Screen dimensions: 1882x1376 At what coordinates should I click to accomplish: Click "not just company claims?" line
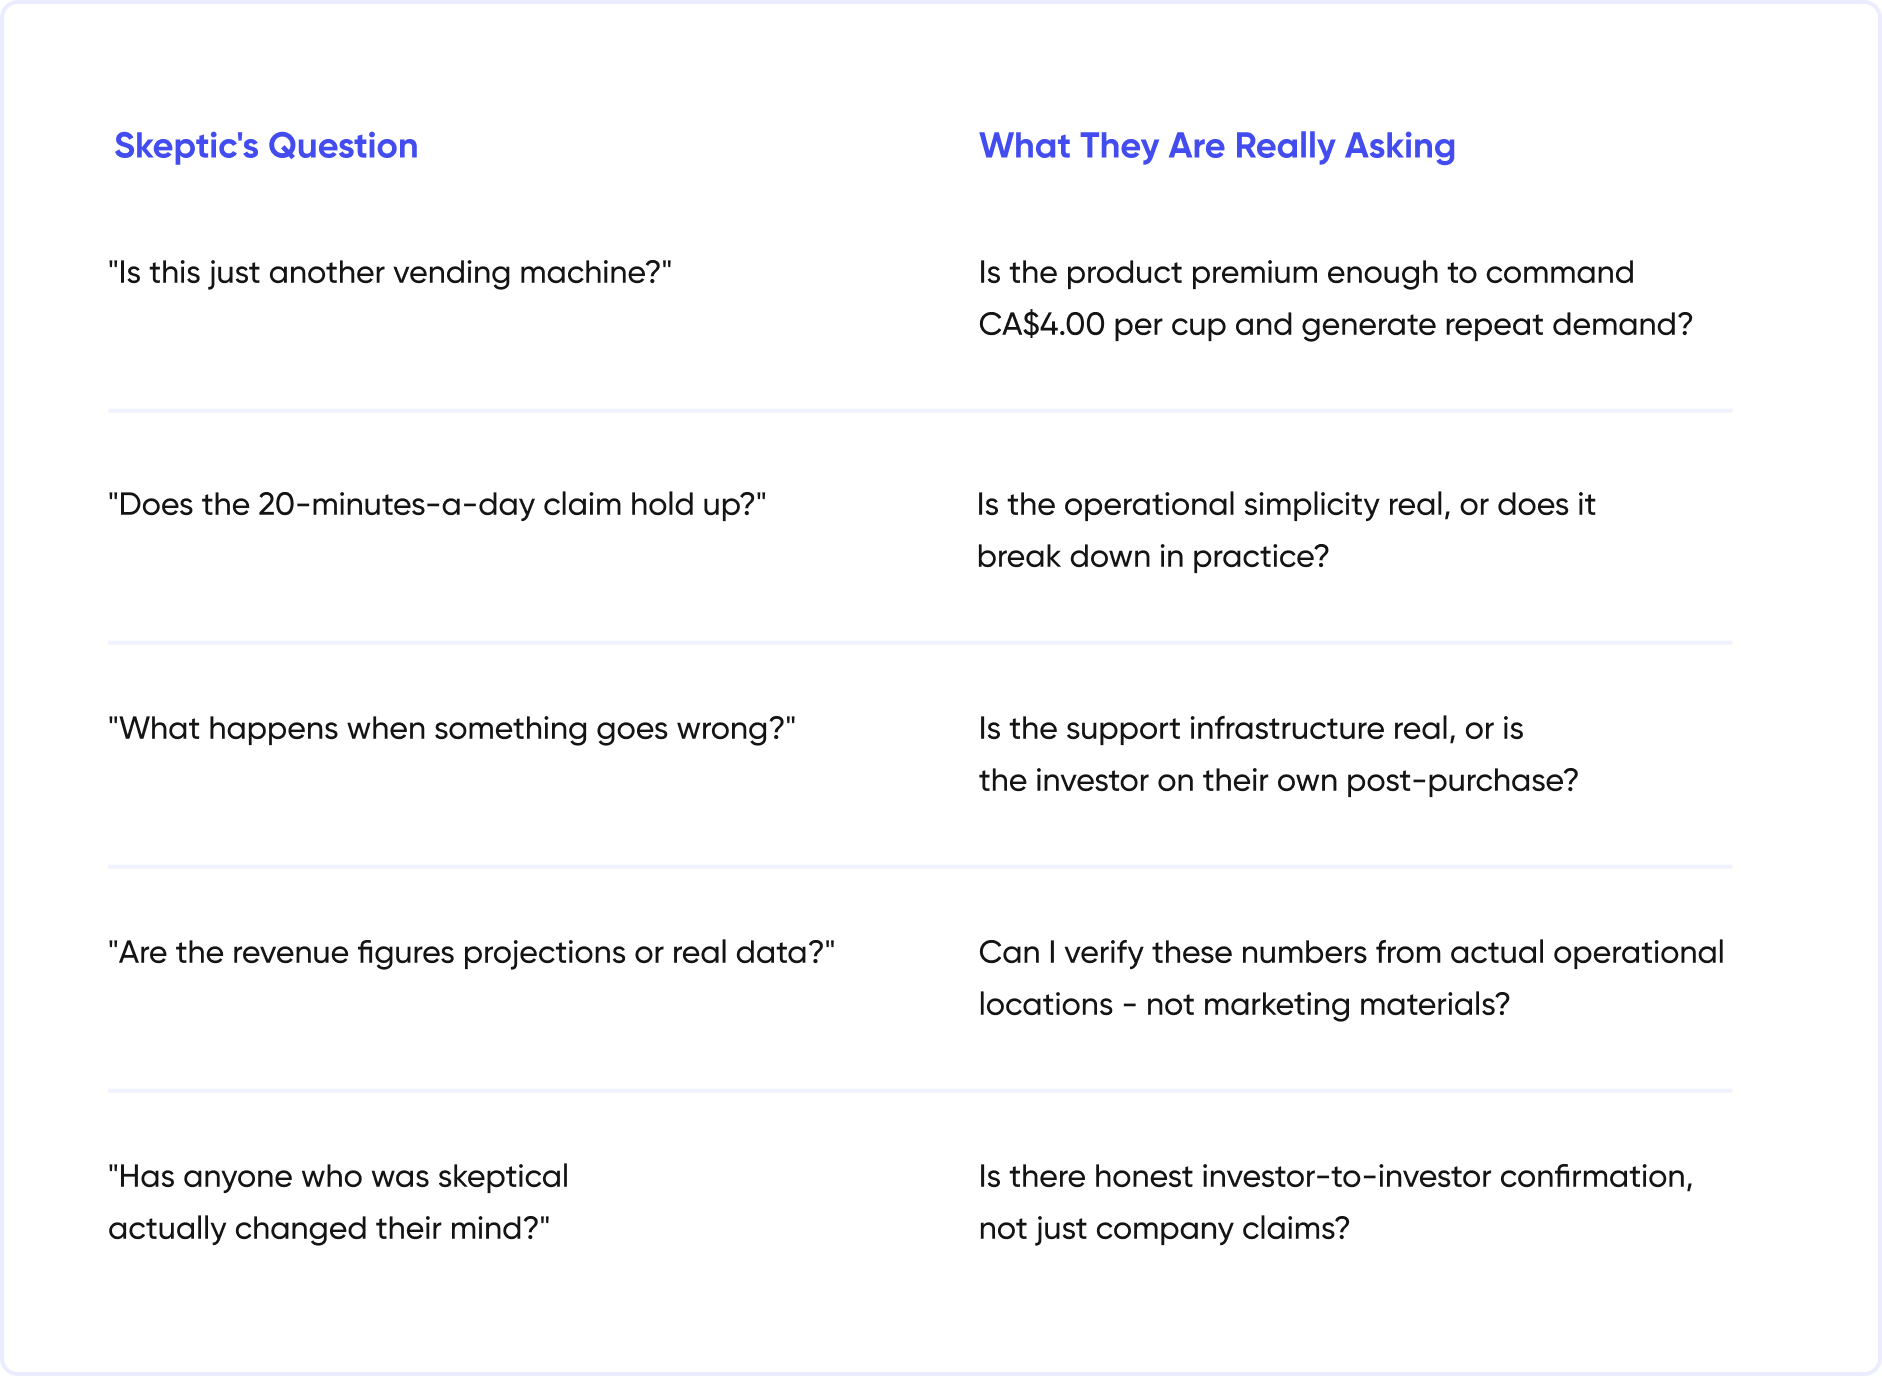[1164, 1229]
